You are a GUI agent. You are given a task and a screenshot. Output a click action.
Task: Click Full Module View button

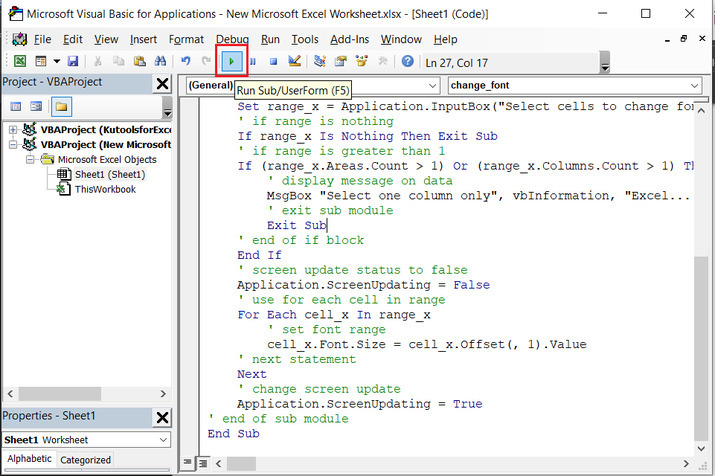tap(203, 463)
